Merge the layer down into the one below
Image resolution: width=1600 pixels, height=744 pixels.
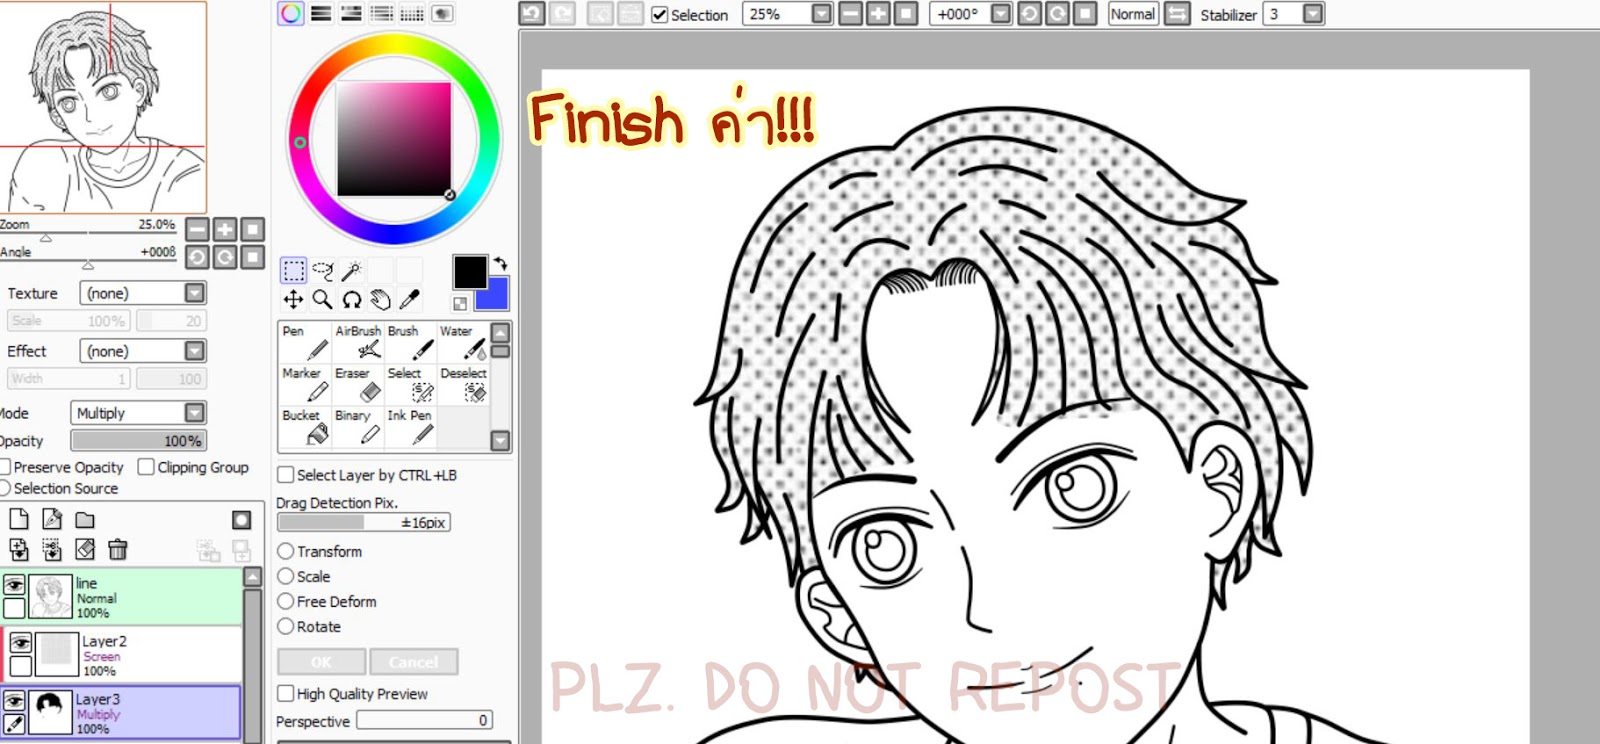coord(52,549)
